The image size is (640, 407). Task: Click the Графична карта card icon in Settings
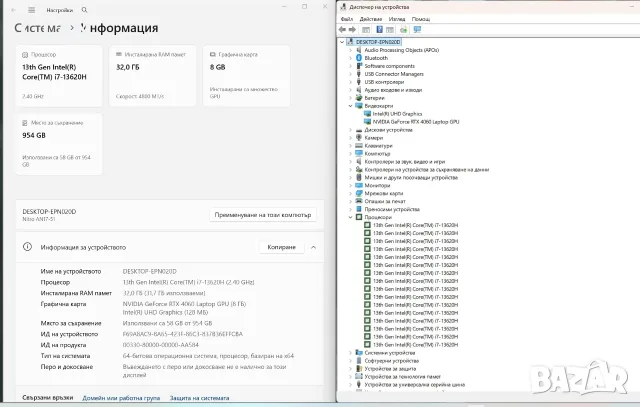coord(213,54)
